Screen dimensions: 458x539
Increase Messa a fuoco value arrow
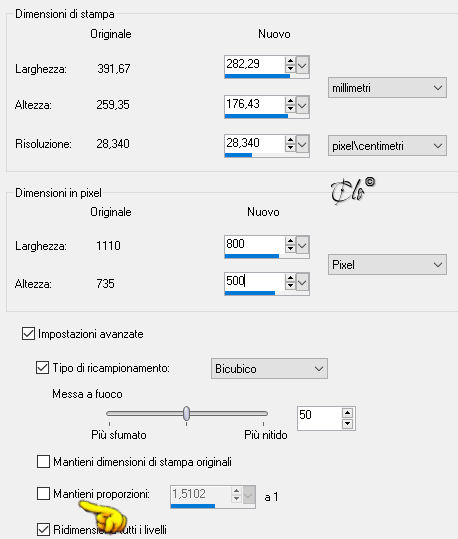click(x=348, y=412)
